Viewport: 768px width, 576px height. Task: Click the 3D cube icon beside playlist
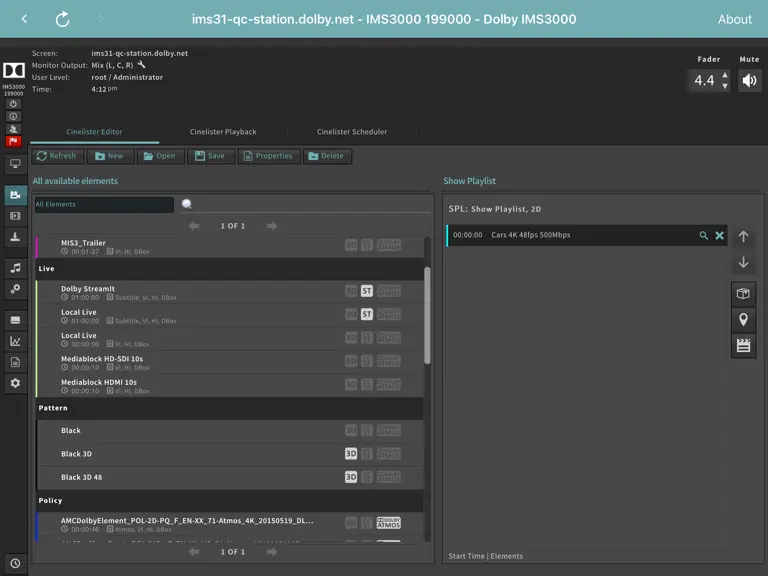pyautogui.click(x=743, y=293)
